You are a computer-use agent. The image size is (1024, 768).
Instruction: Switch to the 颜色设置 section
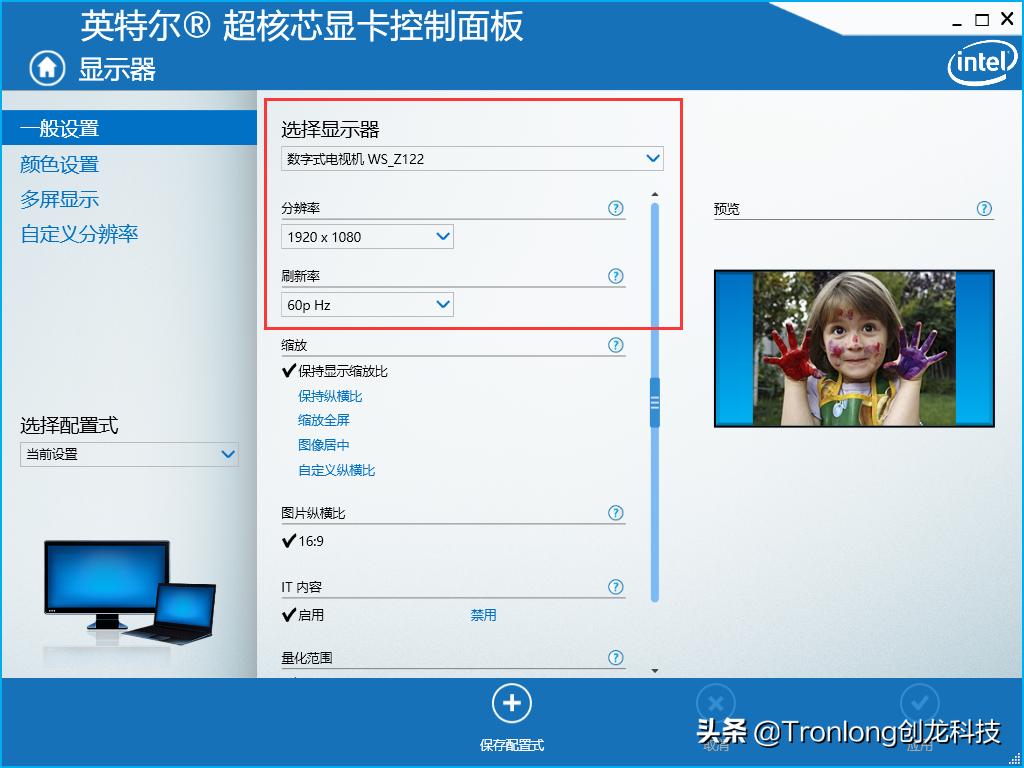pos(58,163)
